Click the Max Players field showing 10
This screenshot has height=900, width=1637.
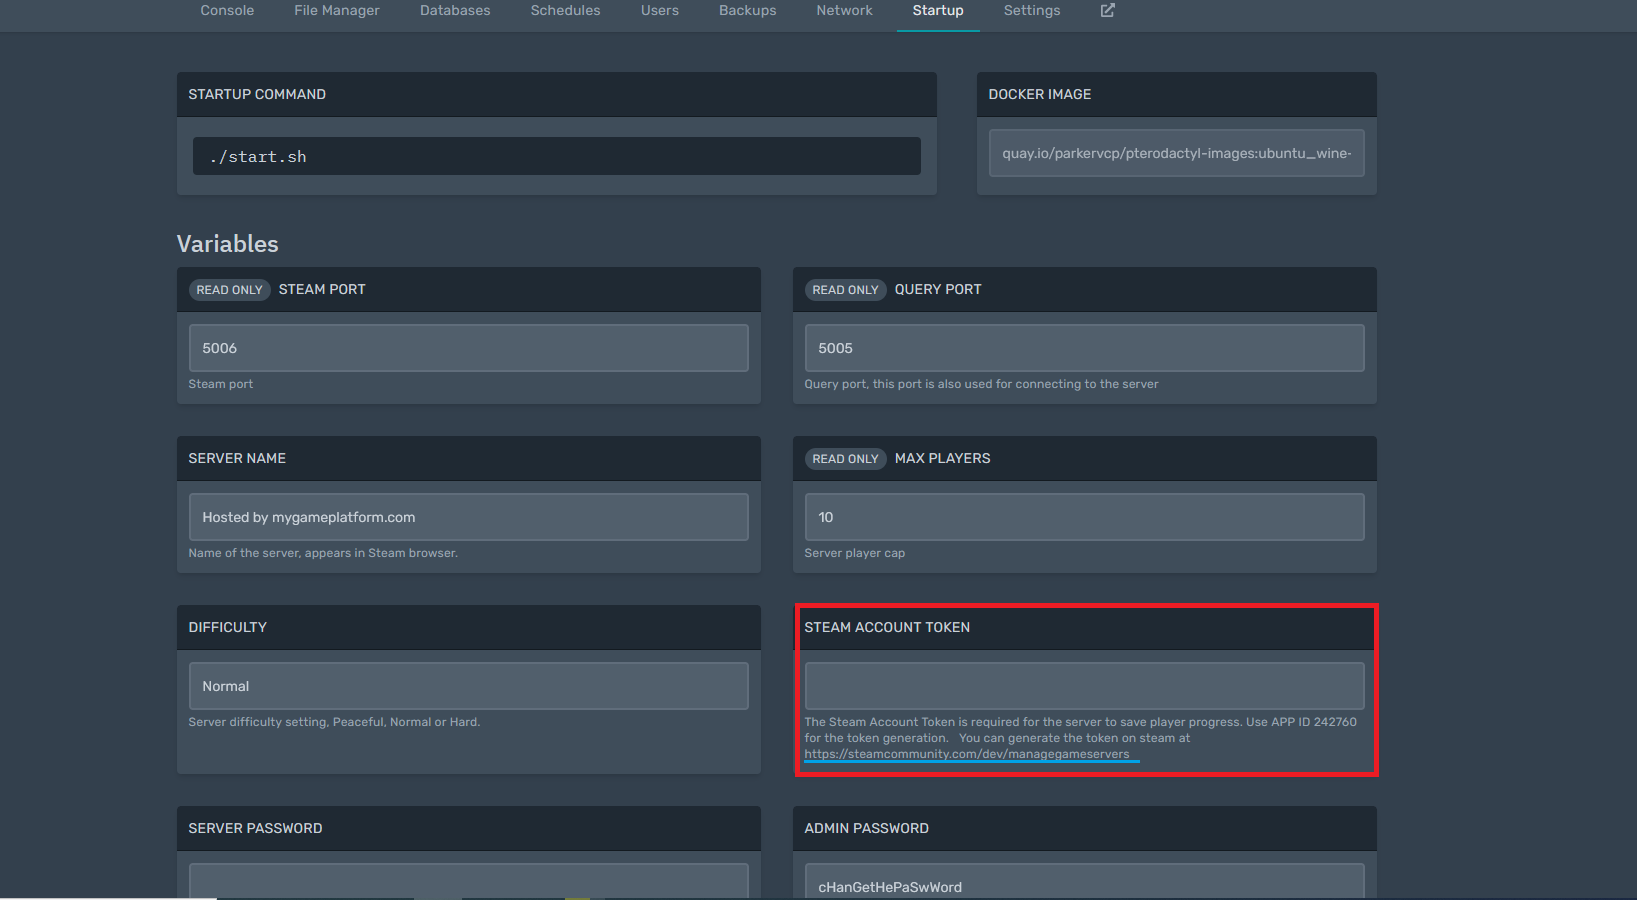(1085, 517)
